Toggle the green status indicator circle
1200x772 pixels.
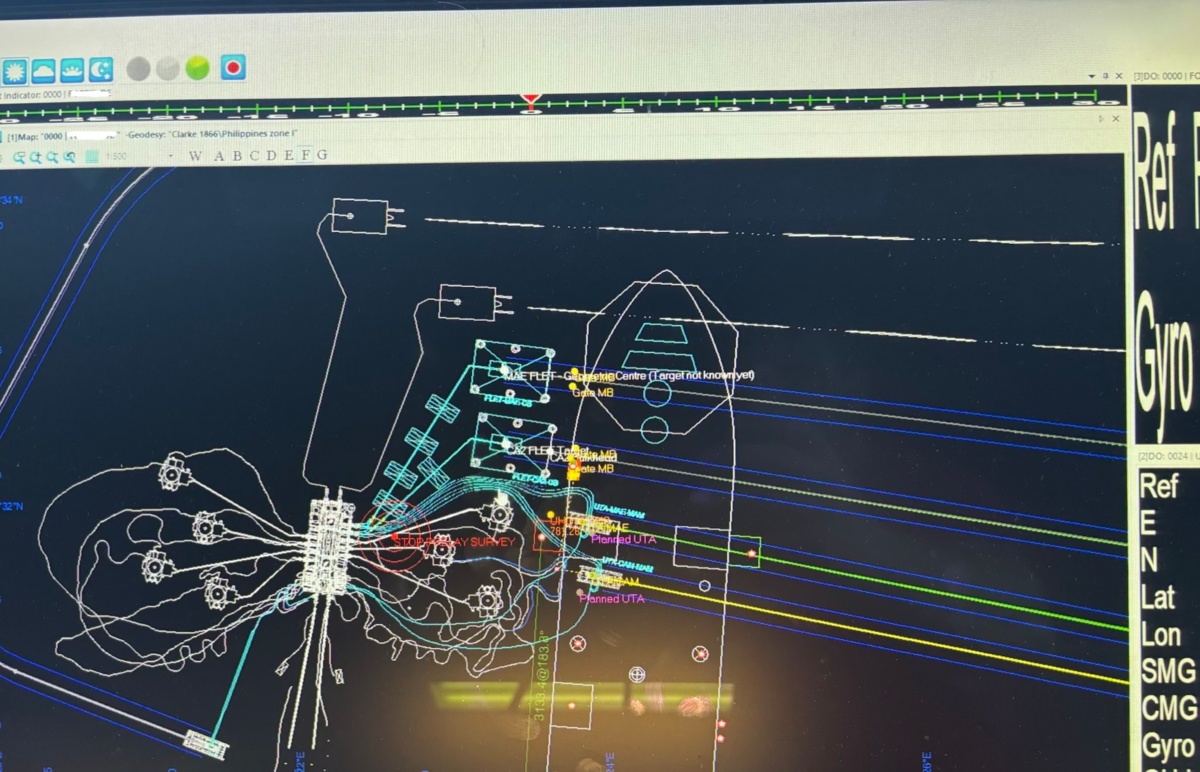pos(197,68)
